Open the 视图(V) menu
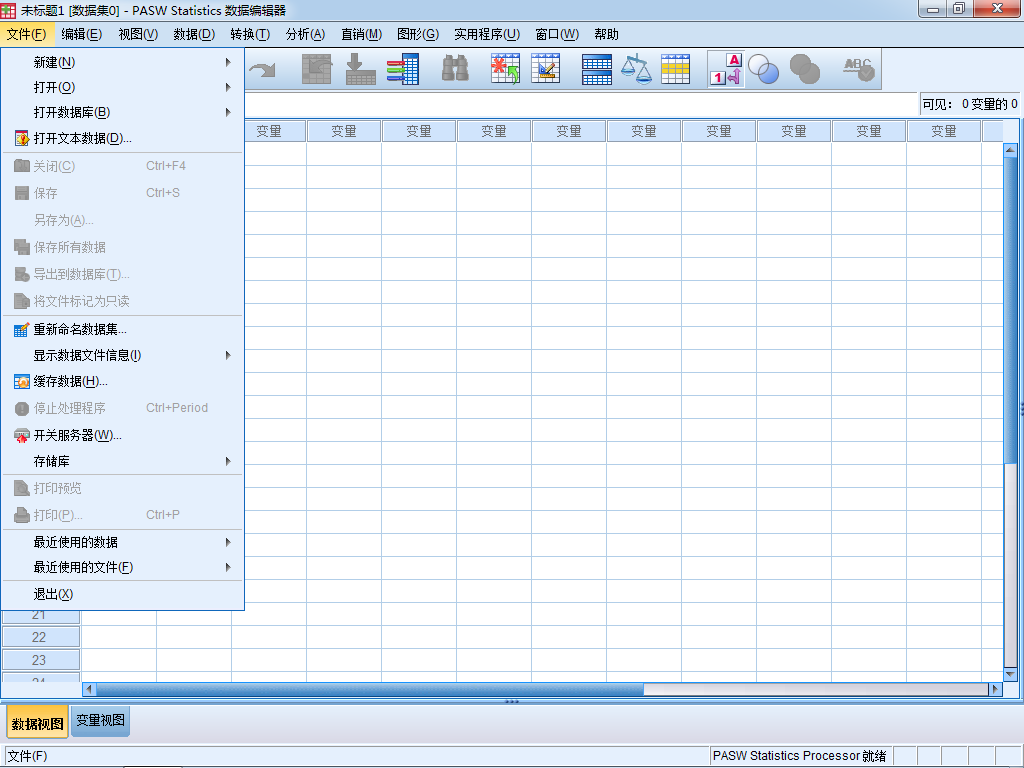Viewport: 1024px width, 768px height. click(x=138, y=35)
